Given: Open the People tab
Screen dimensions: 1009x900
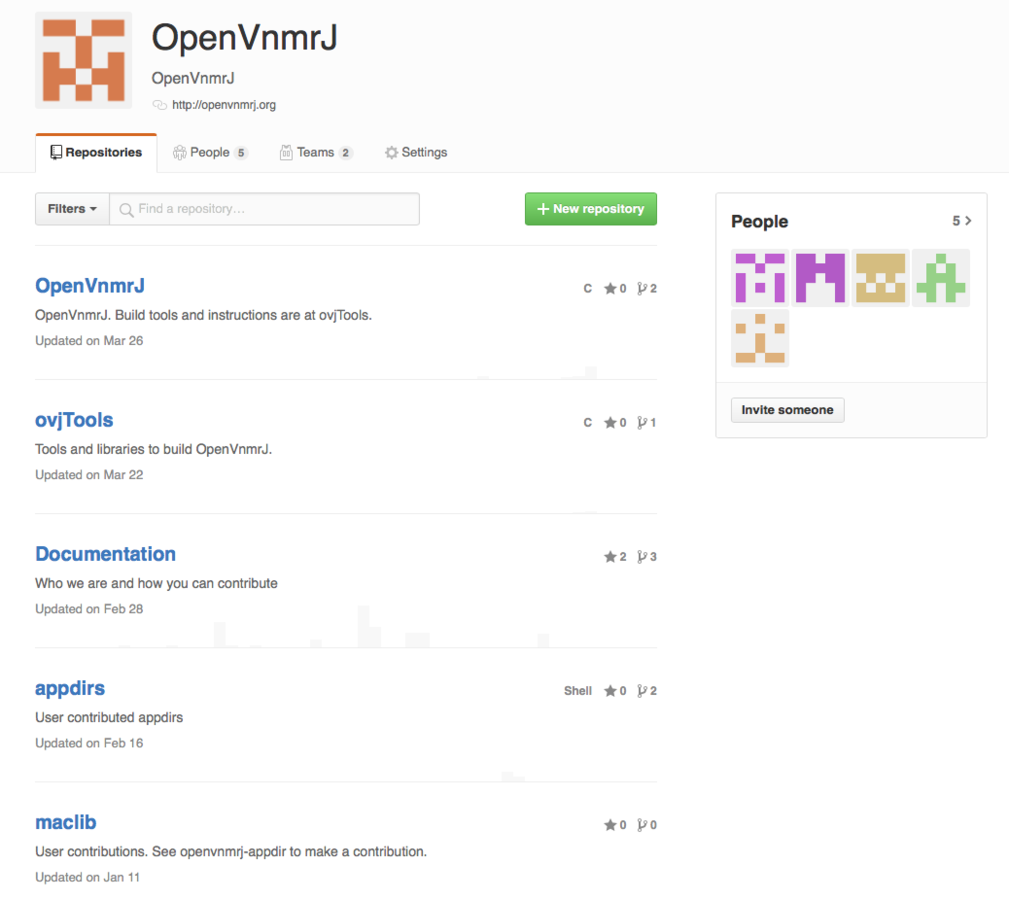Looking at the screenshot, I should pyautogui.click(x=210, y=152).
